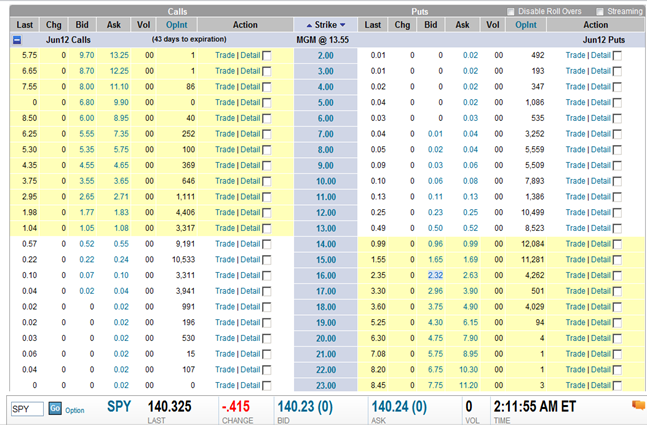The height and width of the screenshot is (425, 647).
Task: Click the puts Chg column header
Action: [x=402, y=25]
